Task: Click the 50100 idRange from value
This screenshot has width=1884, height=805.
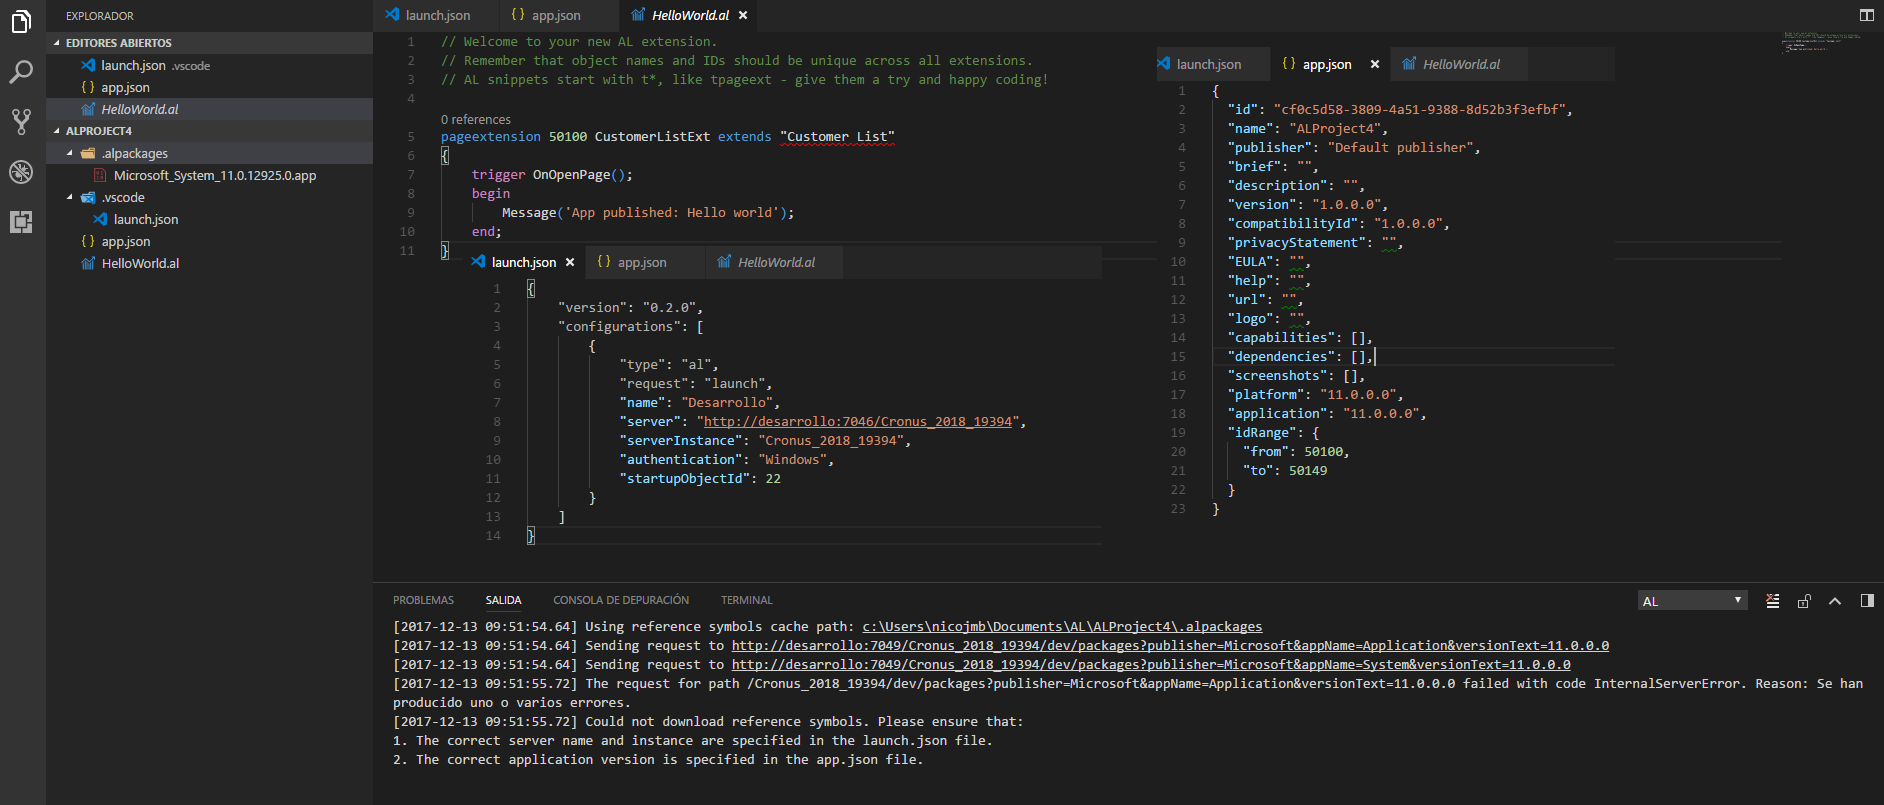Action: [1324, 452]
